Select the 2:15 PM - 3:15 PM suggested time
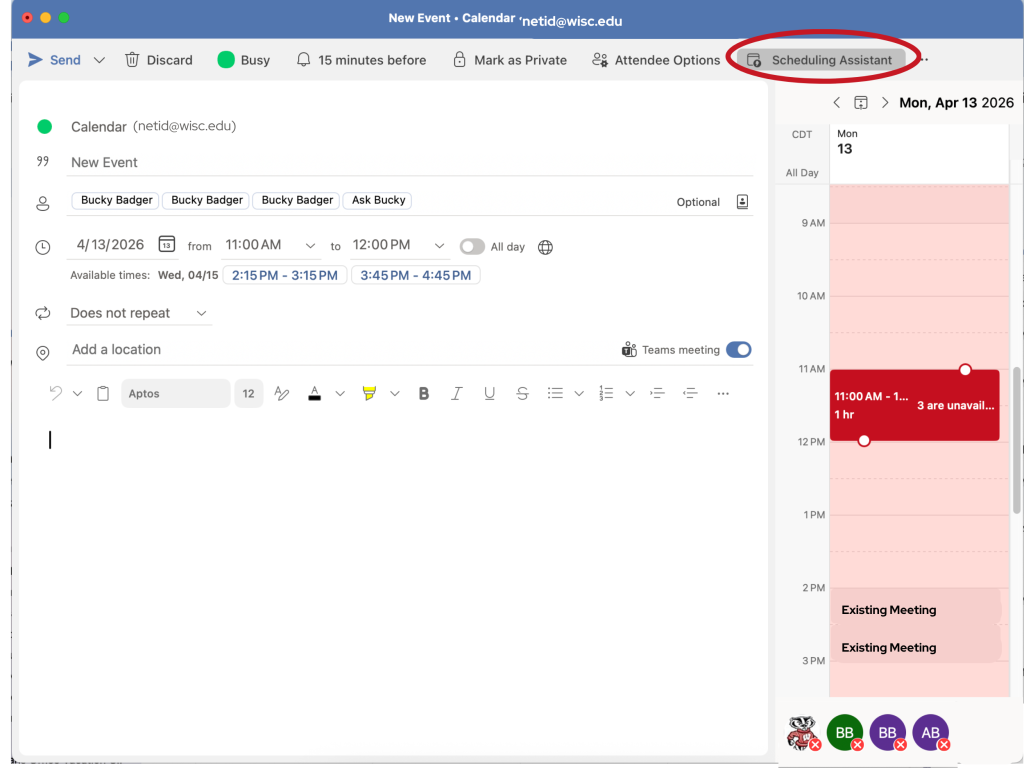Screen dimensions: 1024x768 tap(285, 275)
